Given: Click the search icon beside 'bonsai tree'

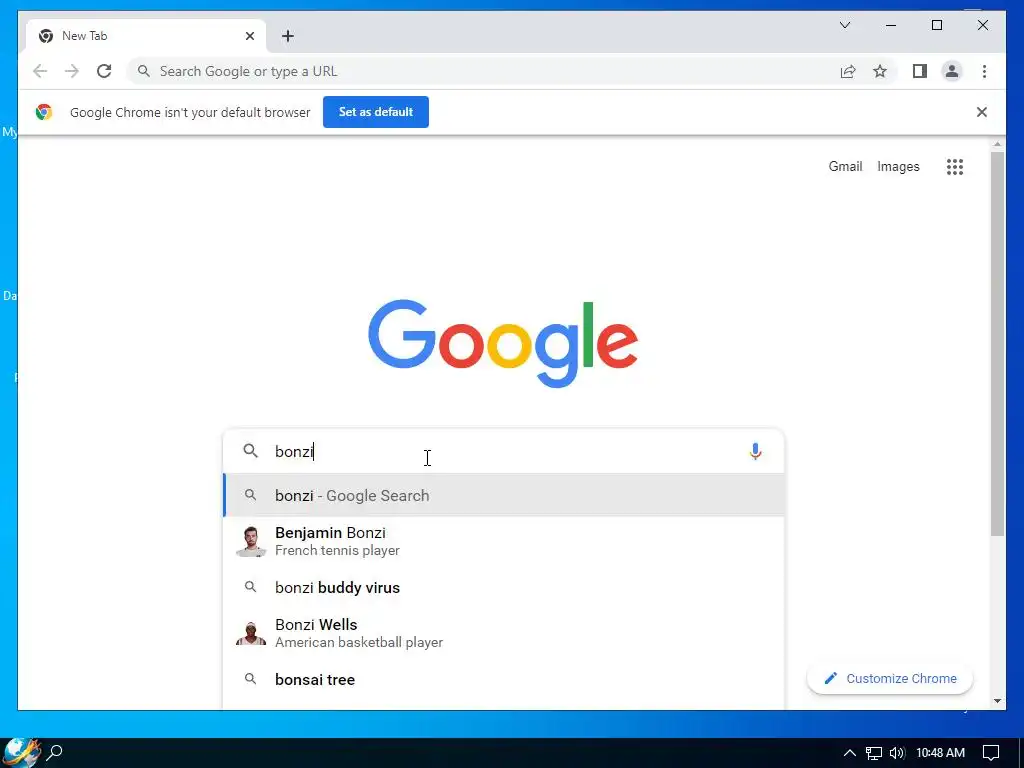Looking at the screenshot, I should click(250, 679).
